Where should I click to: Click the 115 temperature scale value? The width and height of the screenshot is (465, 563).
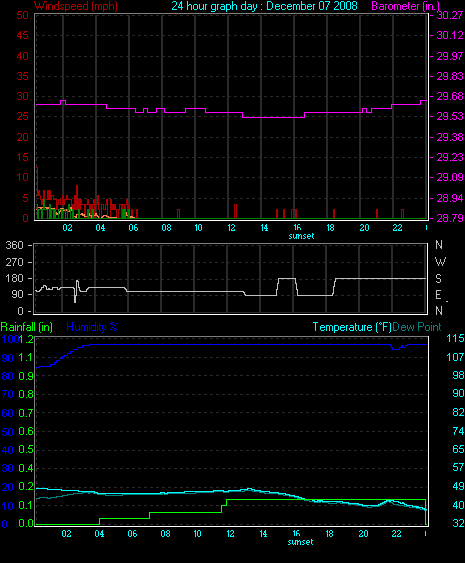coord(455,338)
